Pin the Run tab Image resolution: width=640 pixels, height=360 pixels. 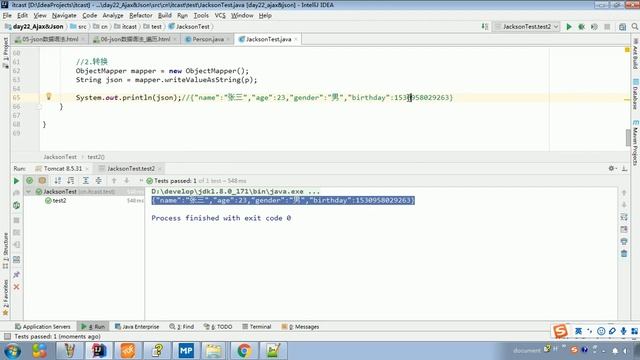pyautogui.click(x=16, y=274)
